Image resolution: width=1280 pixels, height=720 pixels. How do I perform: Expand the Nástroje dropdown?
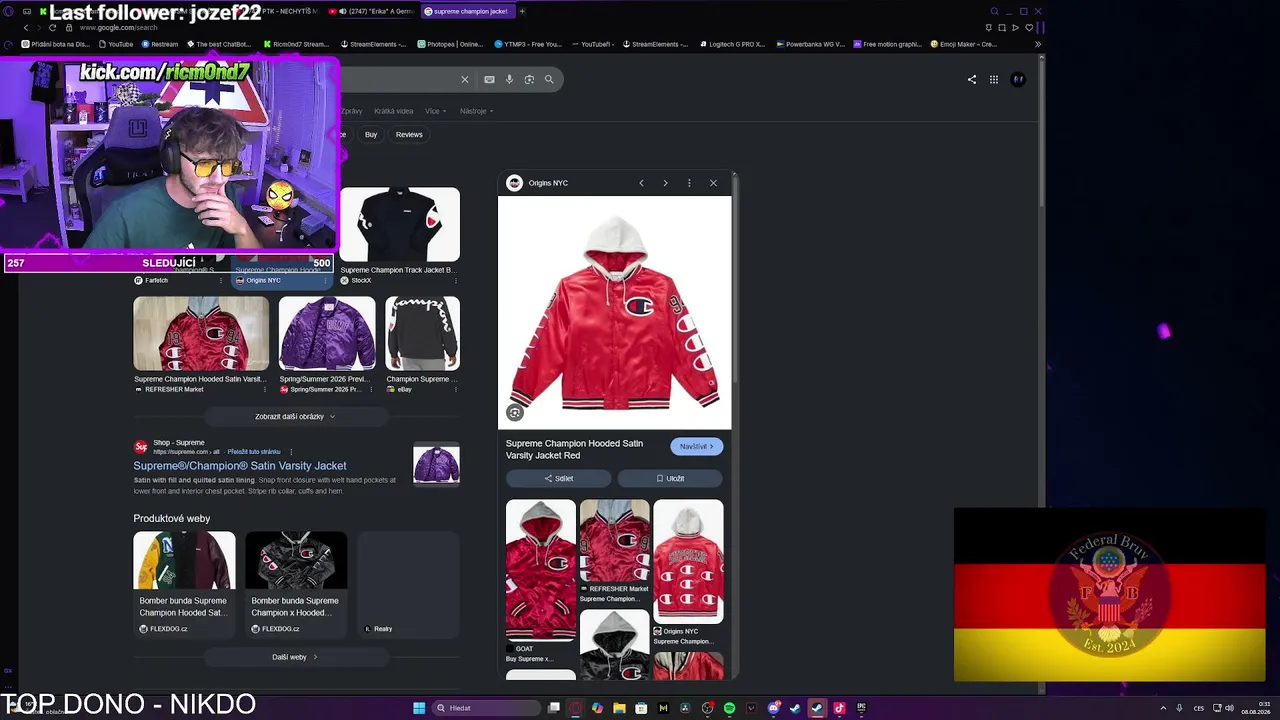[x=476, y=111]
